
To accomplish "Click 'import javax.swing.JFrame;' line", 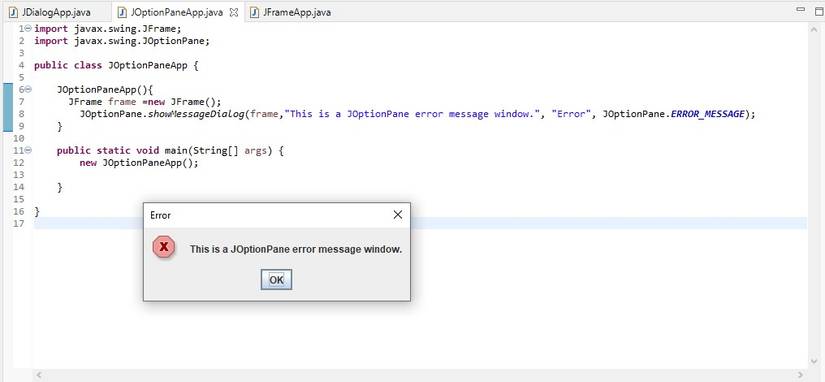I will click(x=108, y=28).
